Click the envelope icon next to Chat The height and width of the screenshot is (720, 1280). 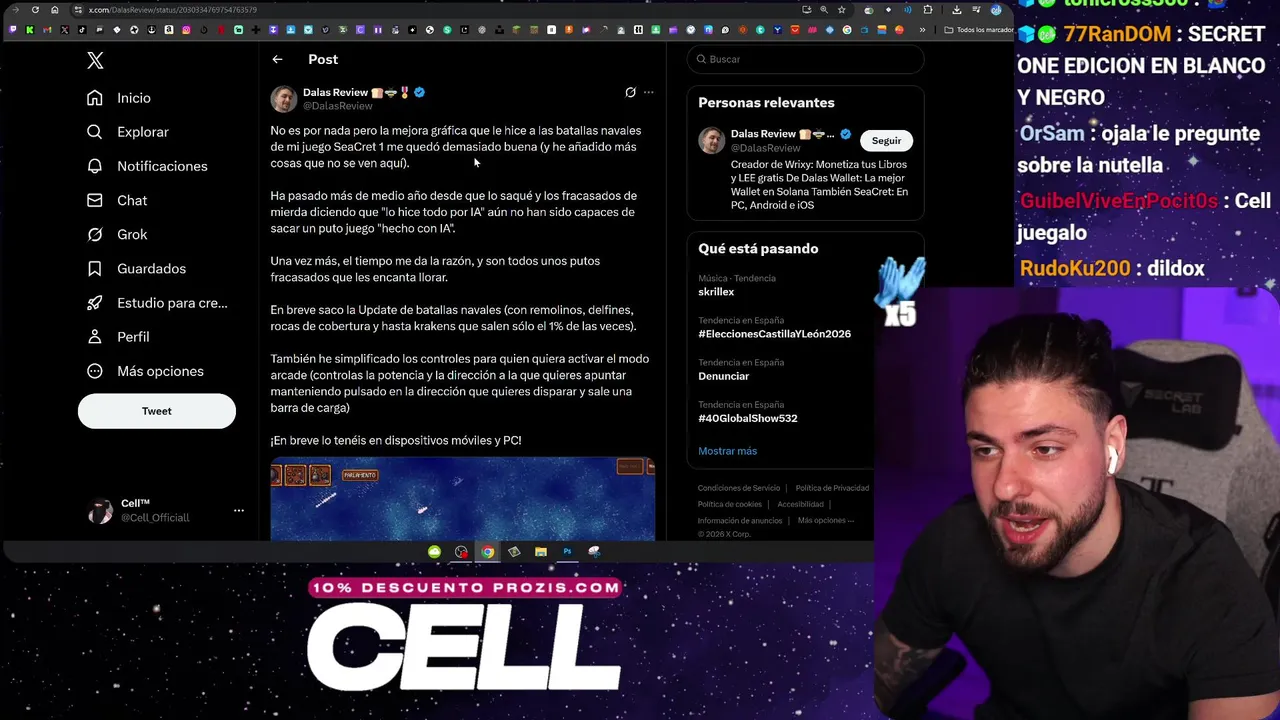click(94, 200)
